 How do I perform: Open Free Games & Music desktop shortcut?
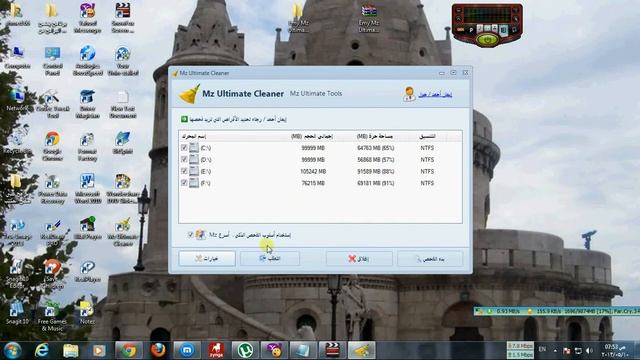(52, 316)
